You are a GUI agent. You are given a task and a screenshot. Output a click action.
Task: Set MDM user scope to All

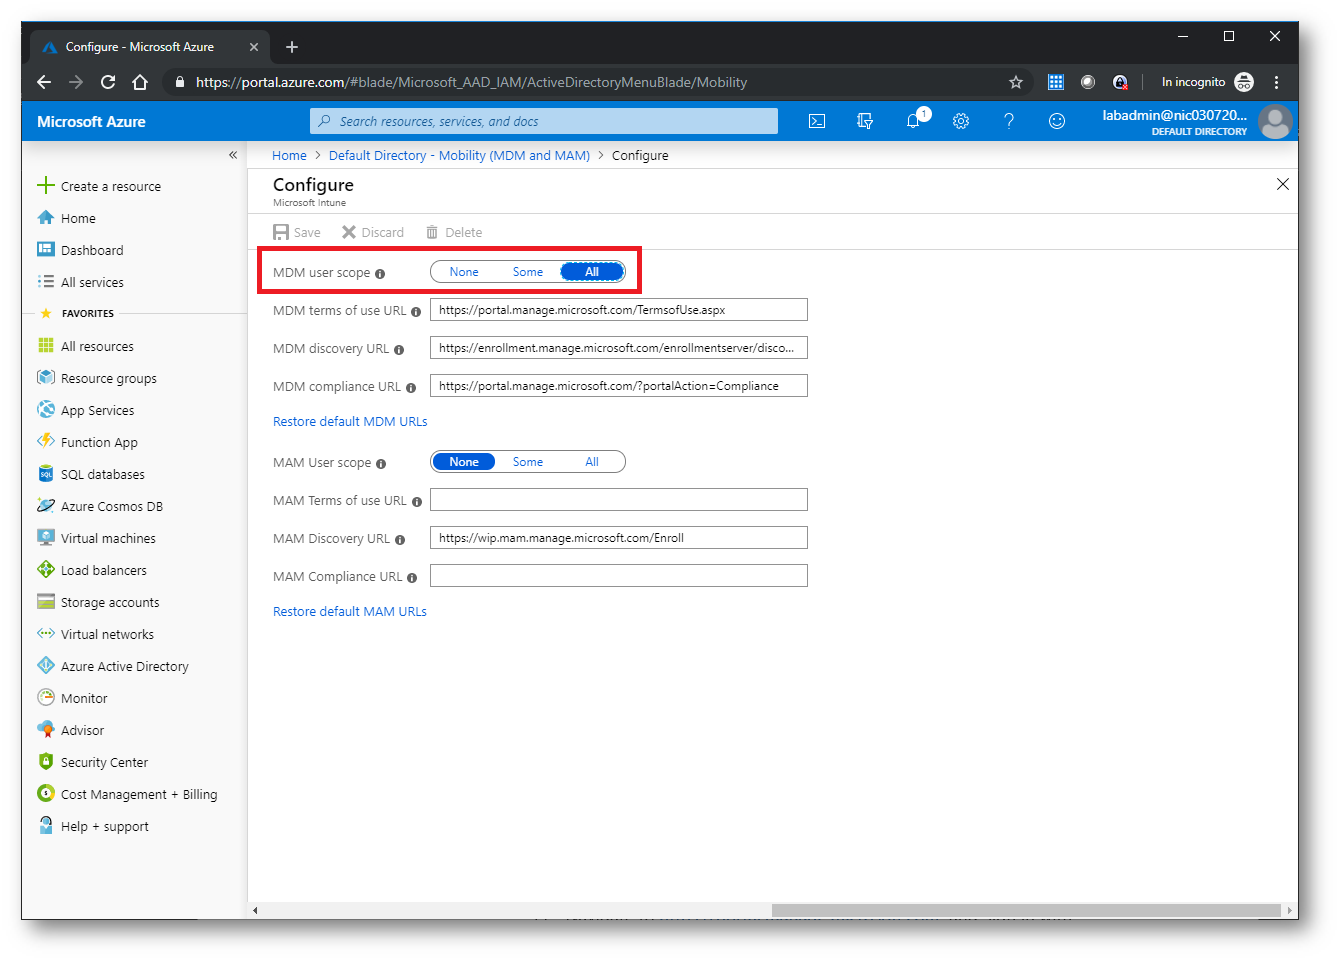point(592,272)
